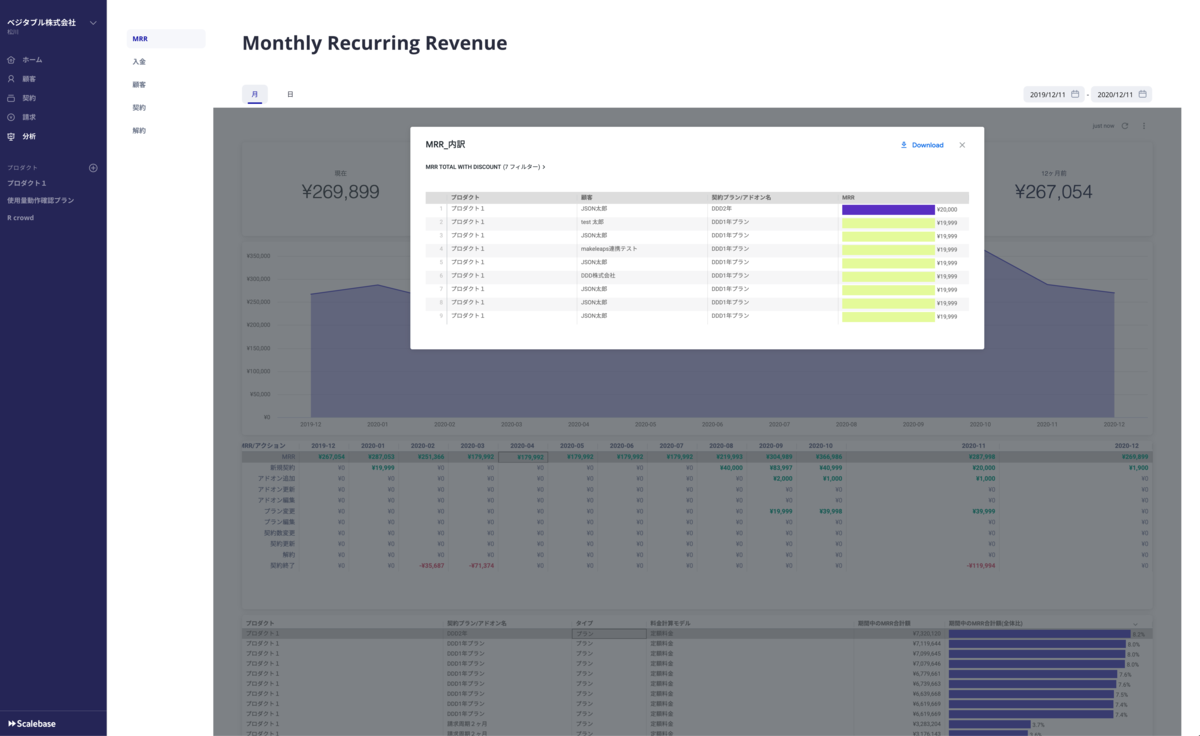Click yellow-green MRR bar in DDD株式会社 row
The height and width of the screenshot is (736, 1200).
coord(888,276)
